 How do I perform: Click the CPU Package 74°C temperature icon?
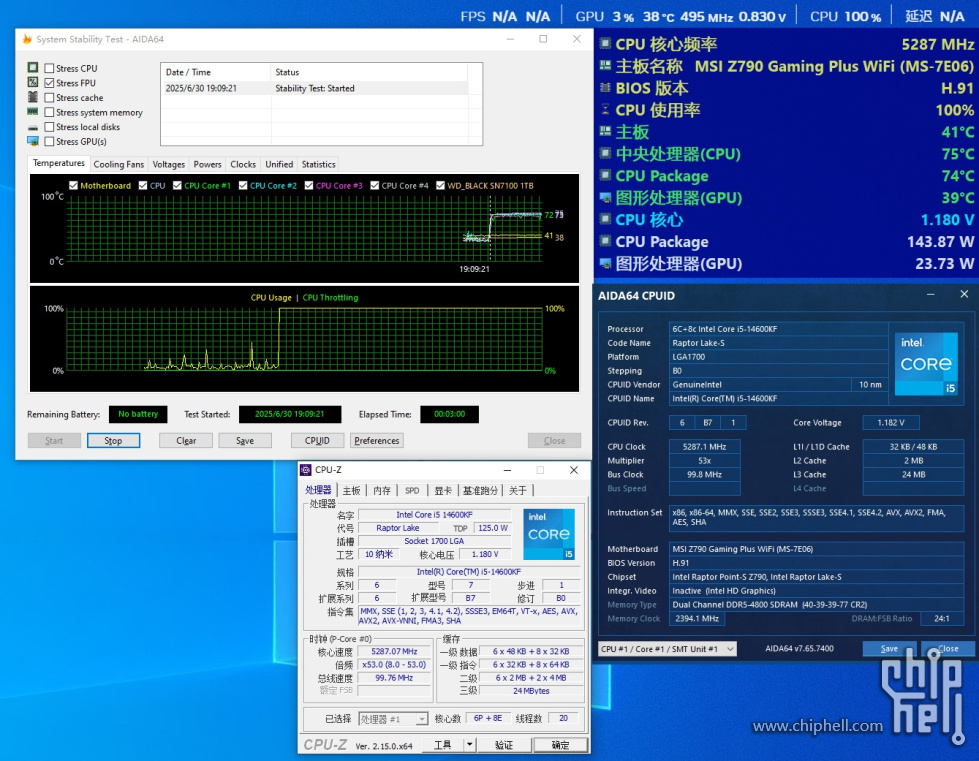pyautogui.click(x=605, y=175)
